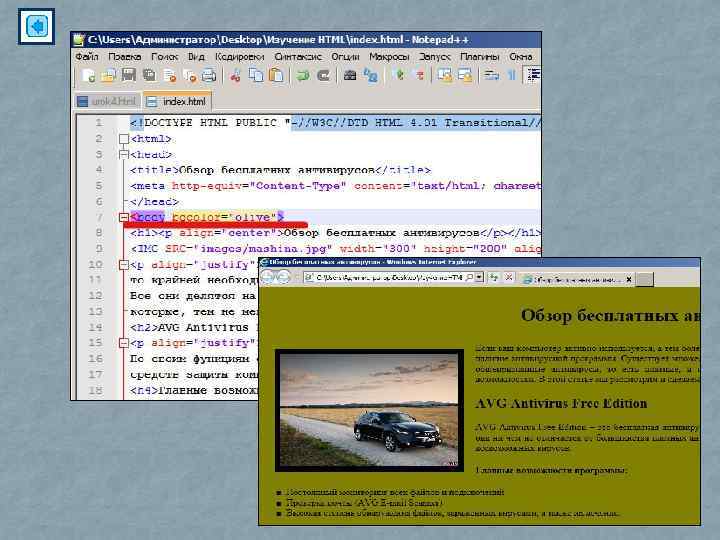The width and height of the screenshot is (720, 540).
Task: Click the AVG Antivirus Free Edition heading
Action: [x=561, y=403]
